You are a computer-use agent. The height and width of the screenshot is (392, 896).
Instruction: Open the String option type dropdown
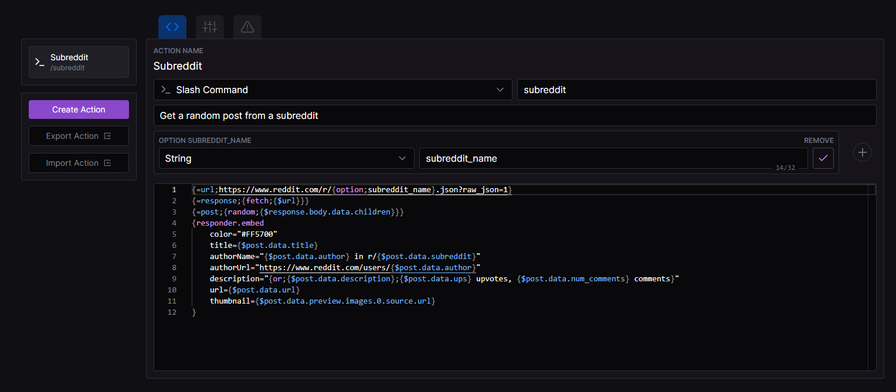point(286,159)
